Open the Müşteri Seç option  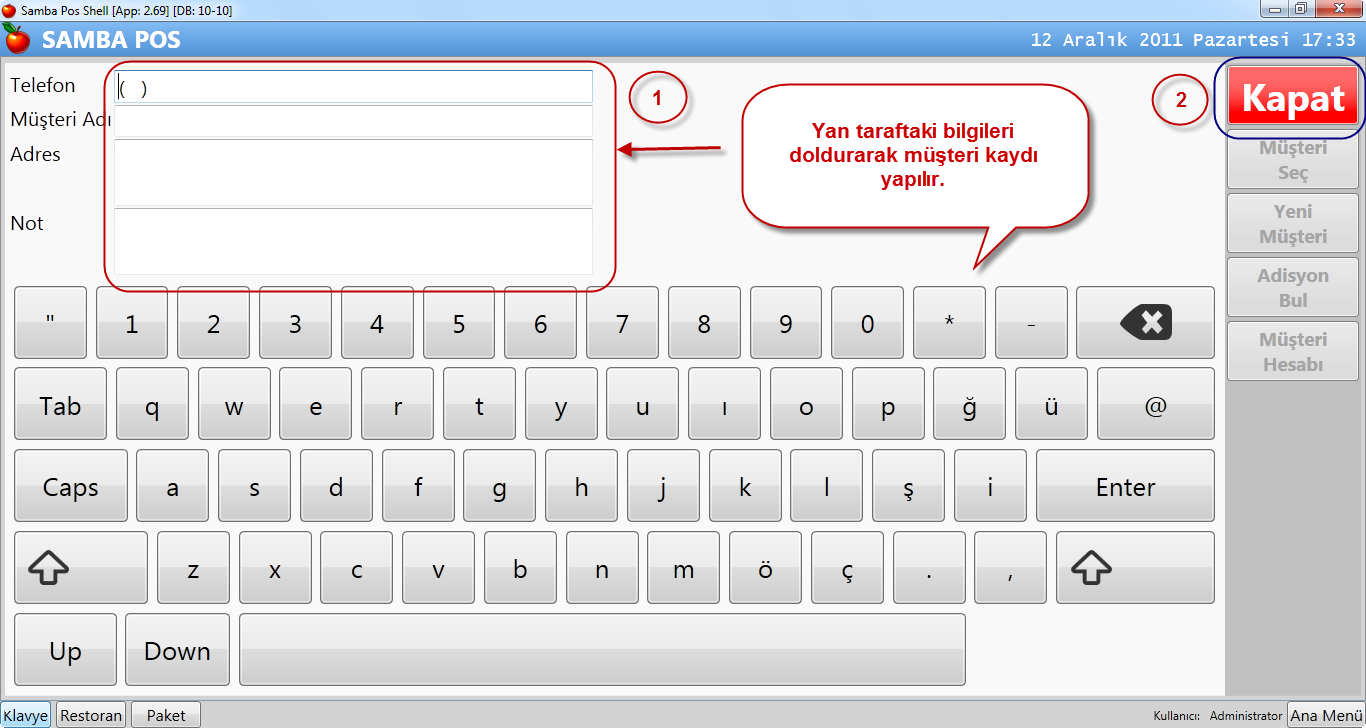coord(1292,160)
